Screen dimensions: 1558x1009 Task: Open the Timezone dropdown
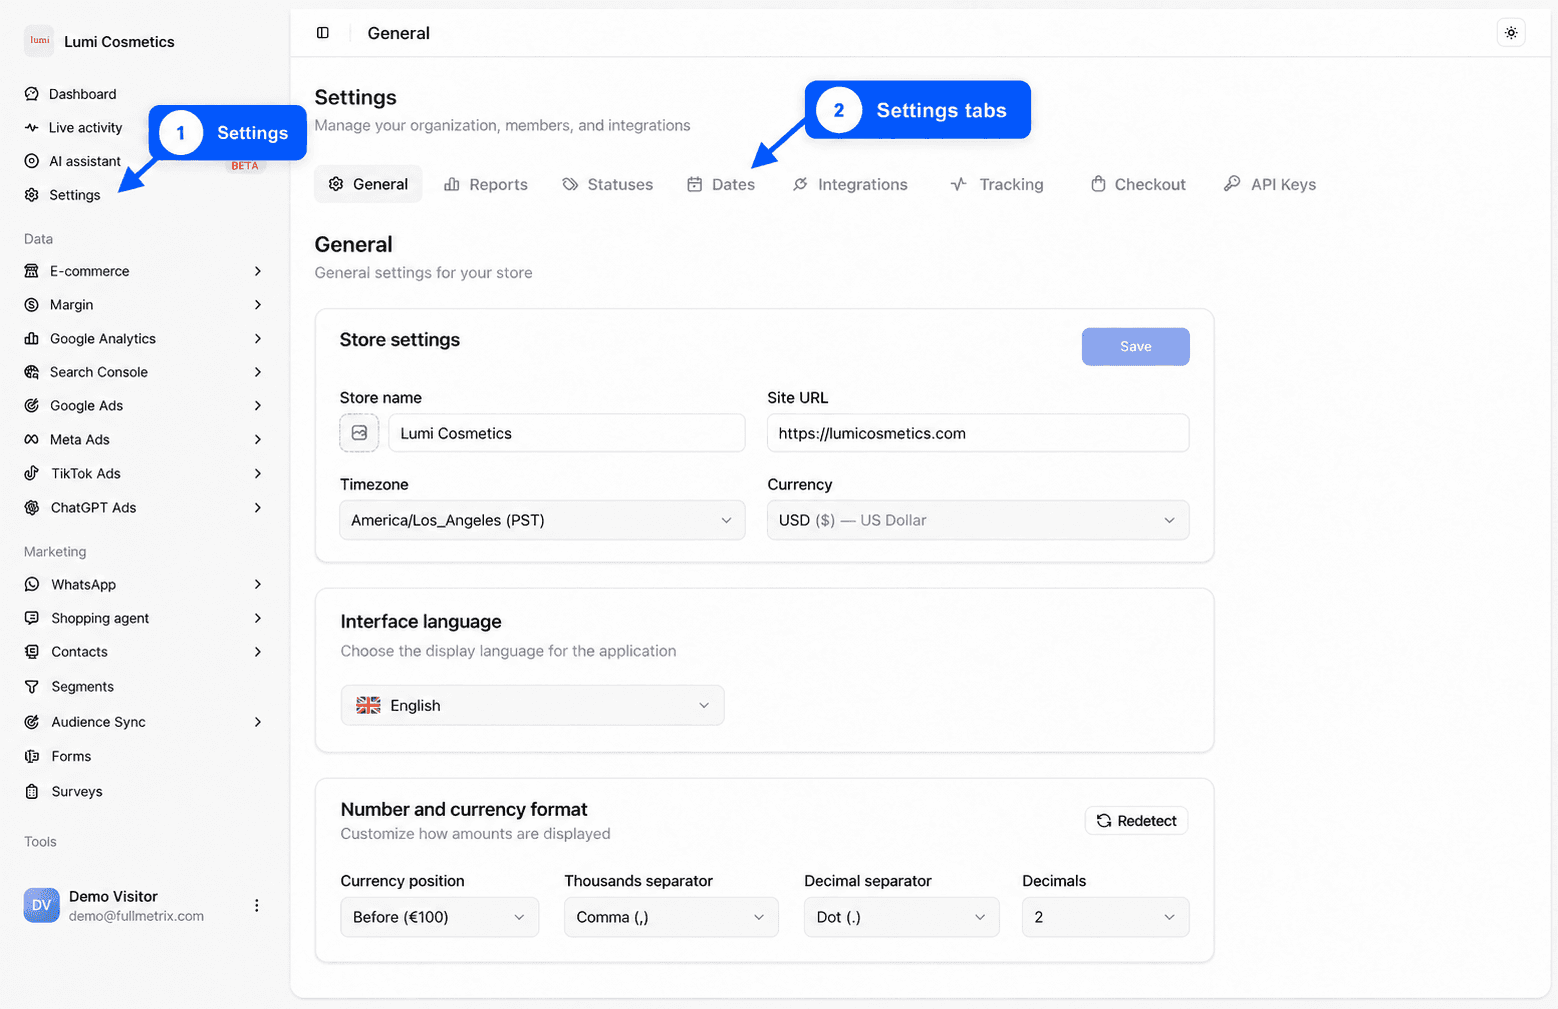click(x=542, y=521)
